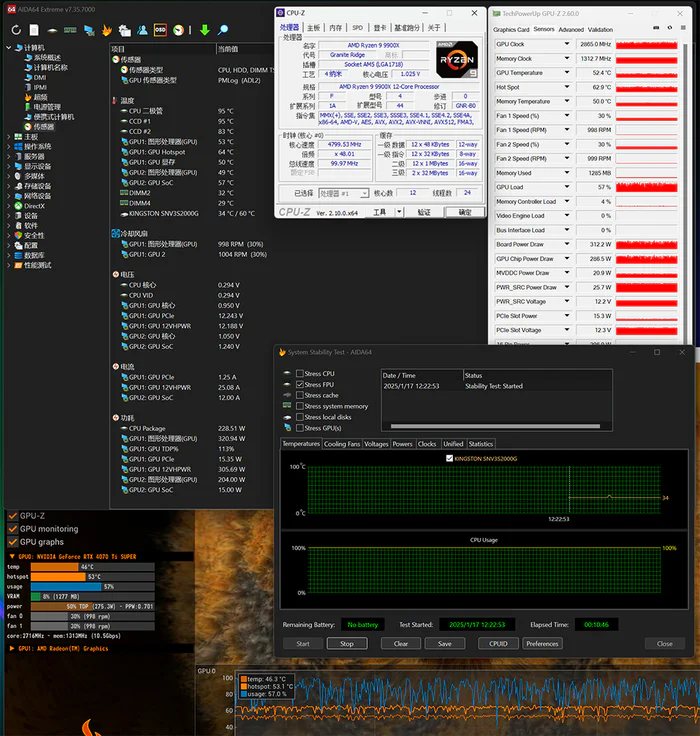Click the GPU-Z refresh icon

669,28
